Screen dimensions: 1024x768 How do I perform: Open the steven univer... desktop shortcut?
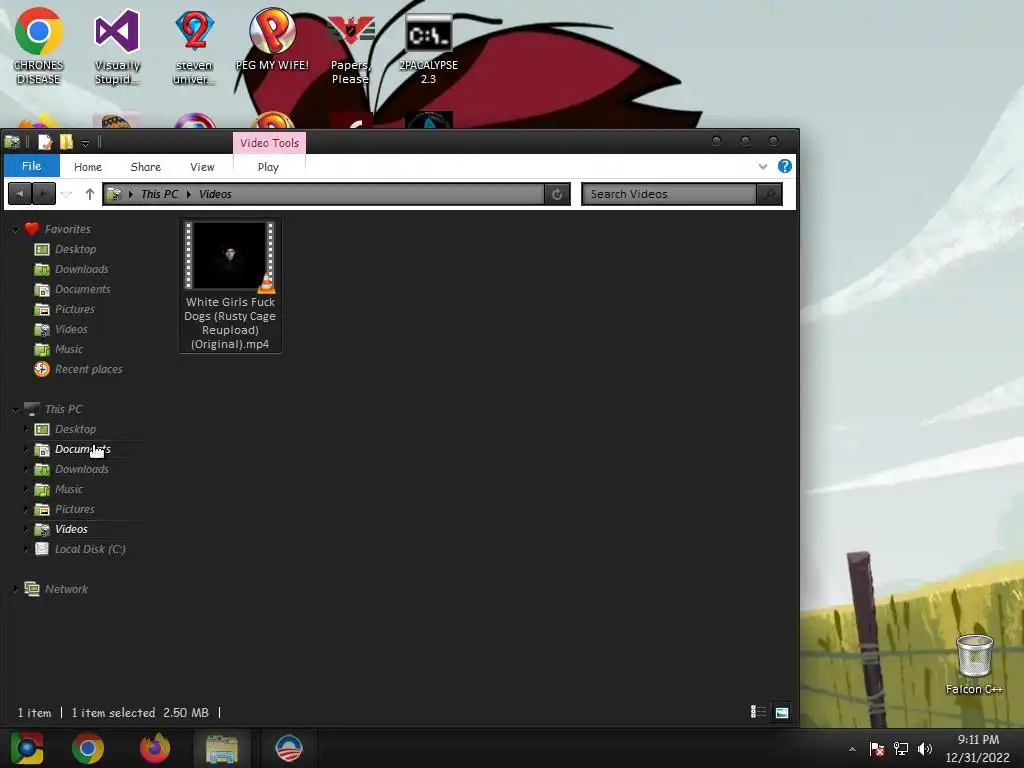[x=194, y=46]
